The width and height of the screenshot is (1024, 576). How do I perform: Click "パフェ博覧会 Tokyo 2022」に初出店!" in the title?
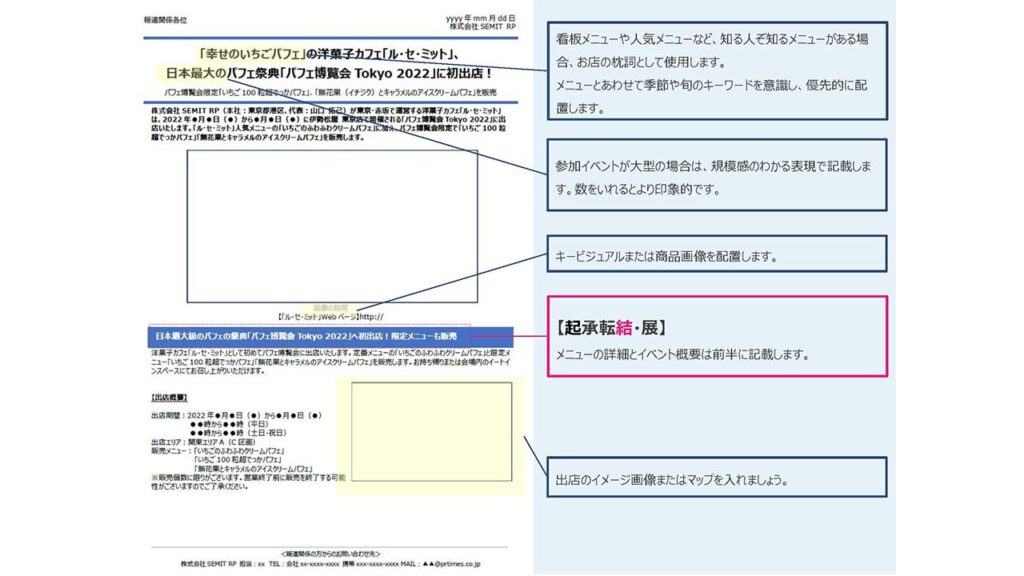(389, 72)
